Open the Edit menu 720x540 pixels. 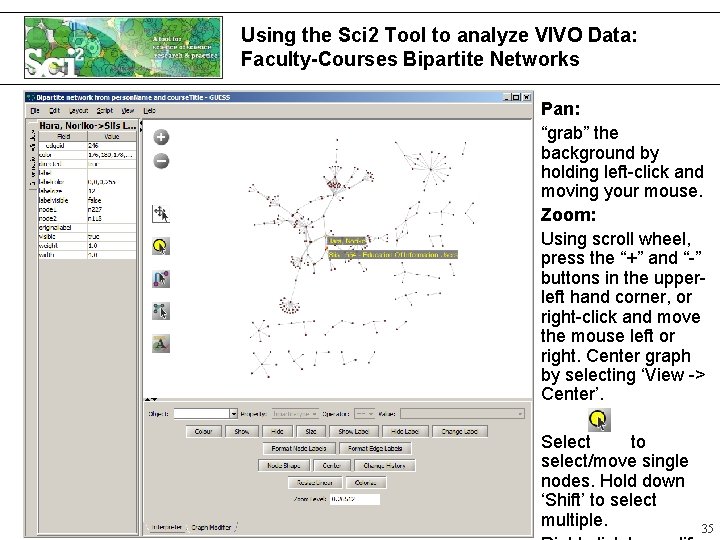pyautogui.click(x=55, y=111)
